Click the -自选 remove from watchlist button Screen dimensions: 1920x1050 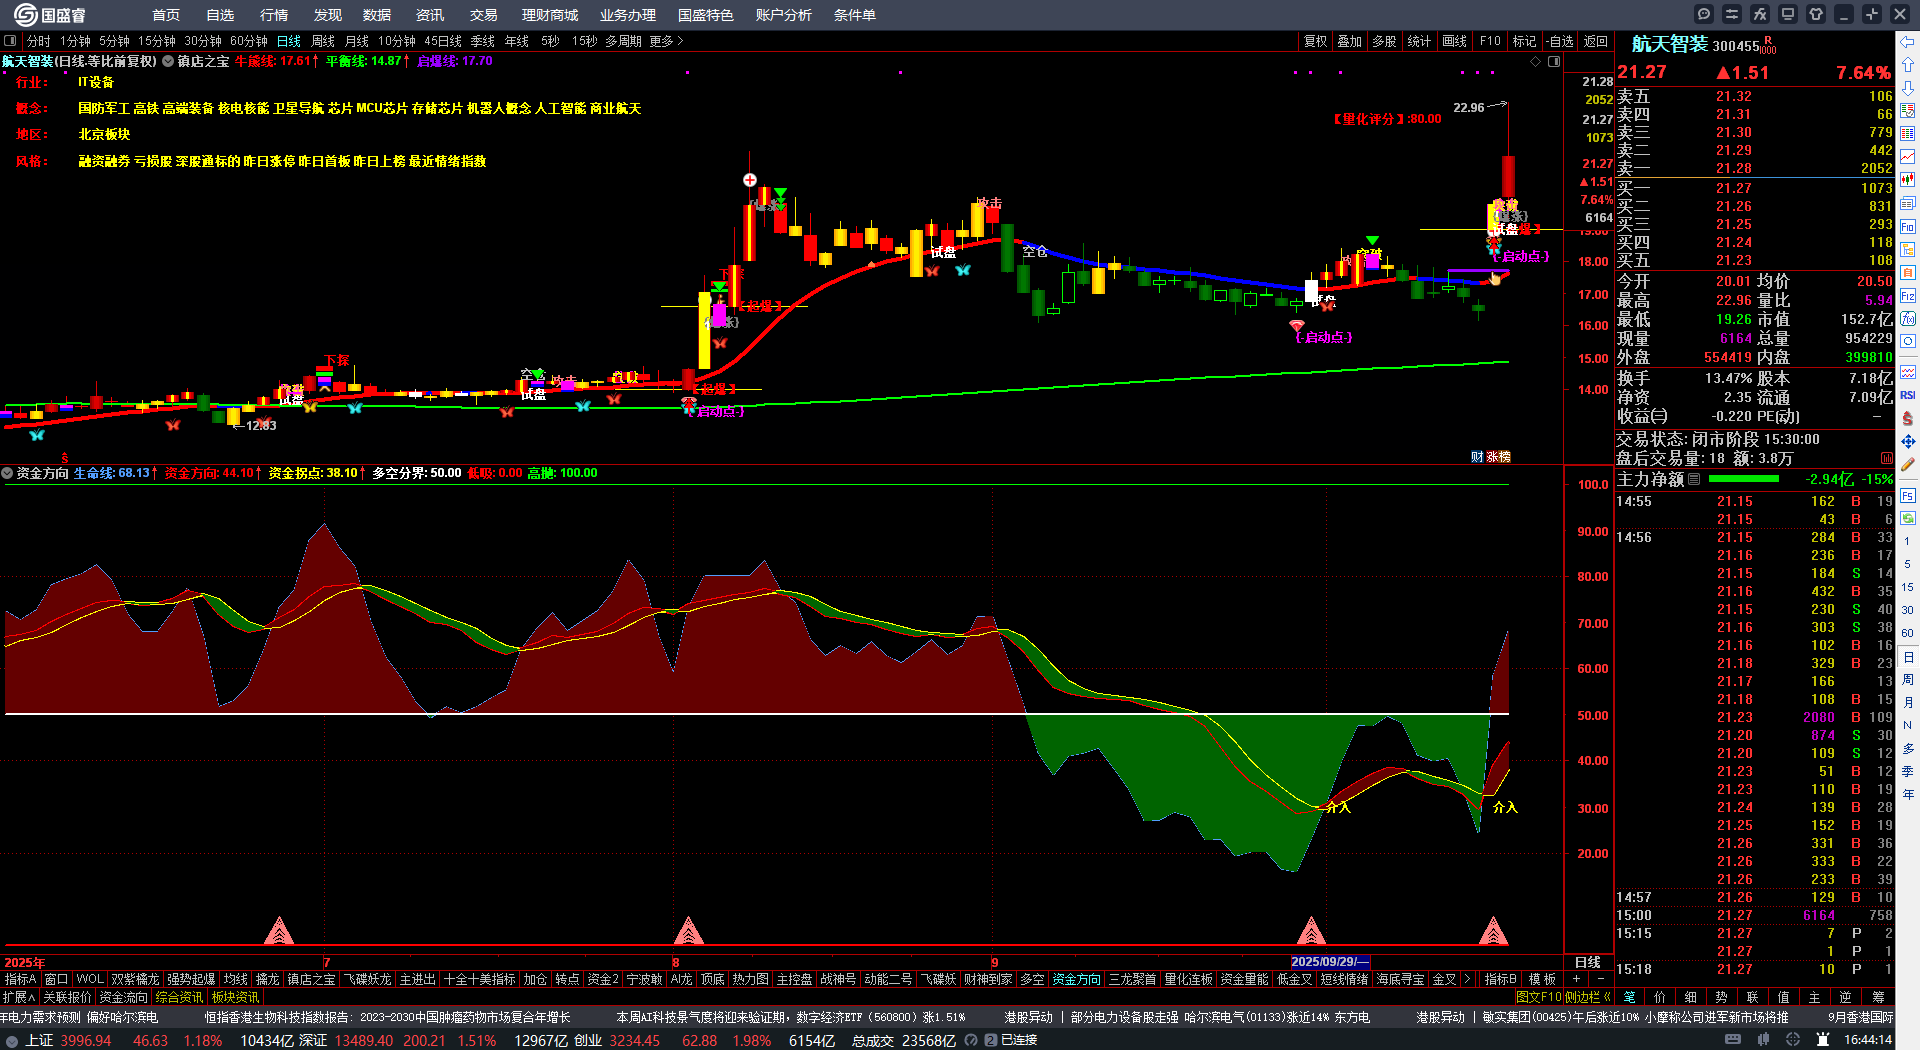tap(1560, 41)
